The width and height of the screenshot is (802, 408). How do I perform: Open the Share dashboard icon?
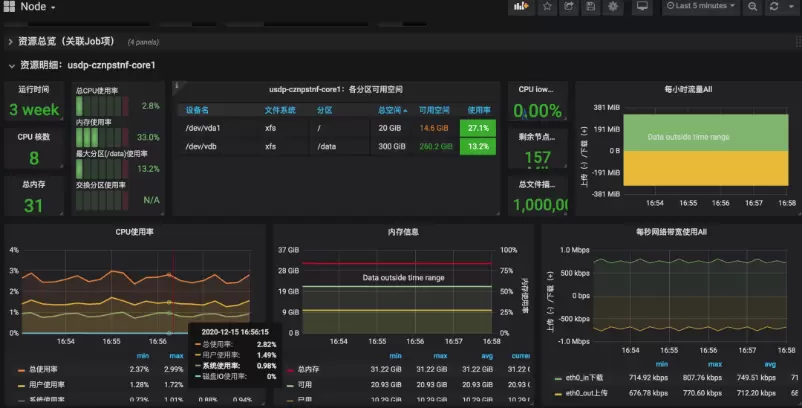pyautogui.click(x=570, y=7)
